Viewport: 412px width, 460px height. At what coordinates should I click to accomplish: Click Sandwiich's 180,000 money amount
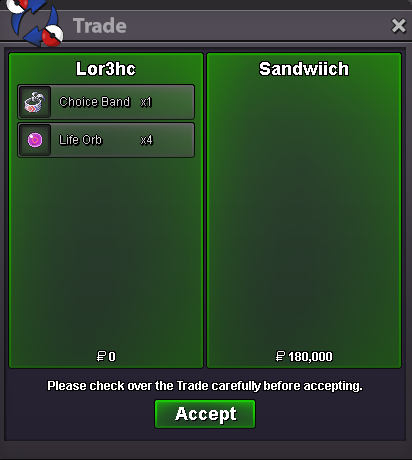click(x=310, y=357)
